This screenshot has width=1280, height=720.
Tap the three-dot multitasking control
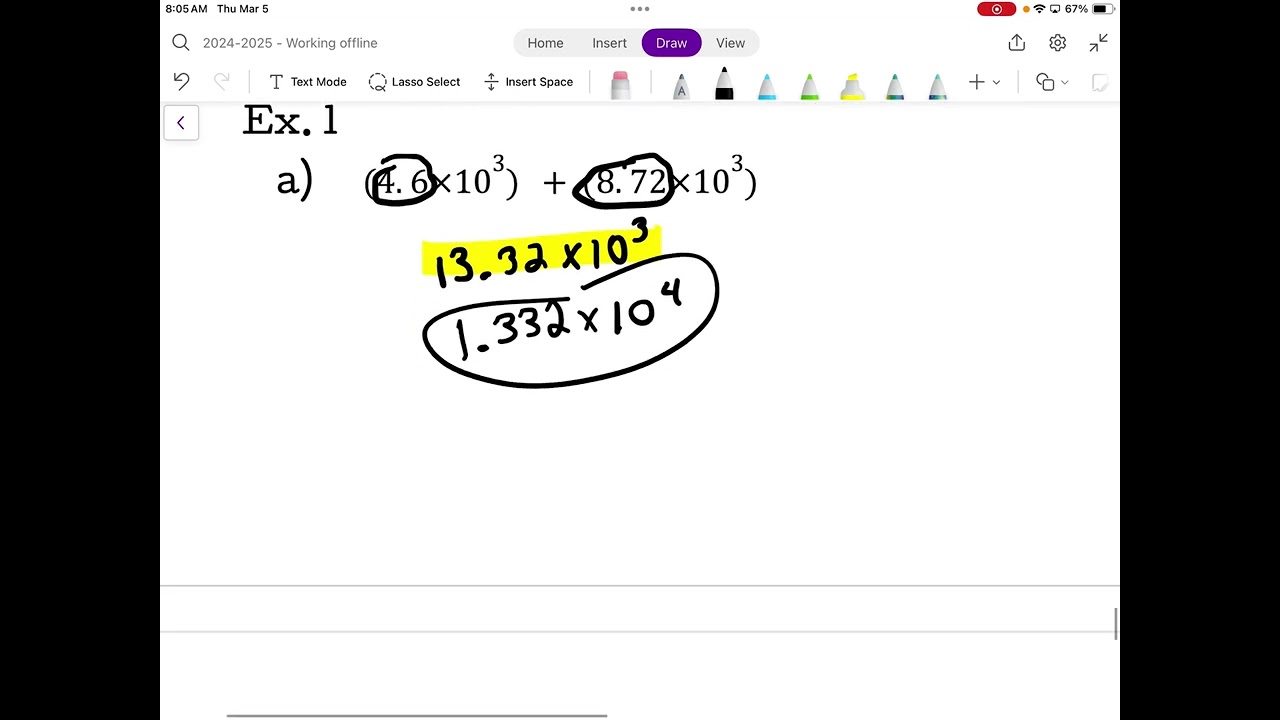tap(640, 9)
